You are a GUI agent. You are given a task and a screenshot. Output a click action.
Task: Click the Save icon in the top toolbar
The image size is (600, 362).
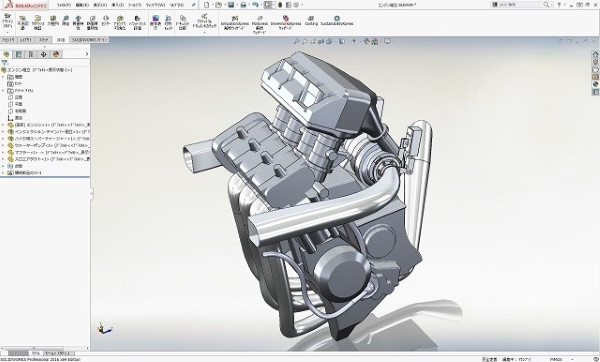[x=231, y=5]
